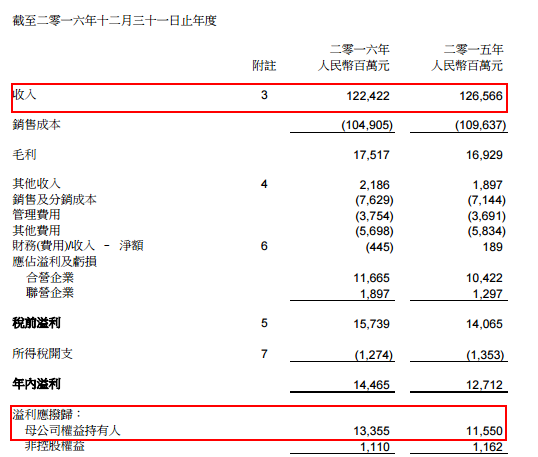The width and height of the screenshot is (538, 457).
Task: Click the 母公司權益持有人 row label
Action: click(x=73, y=430)
